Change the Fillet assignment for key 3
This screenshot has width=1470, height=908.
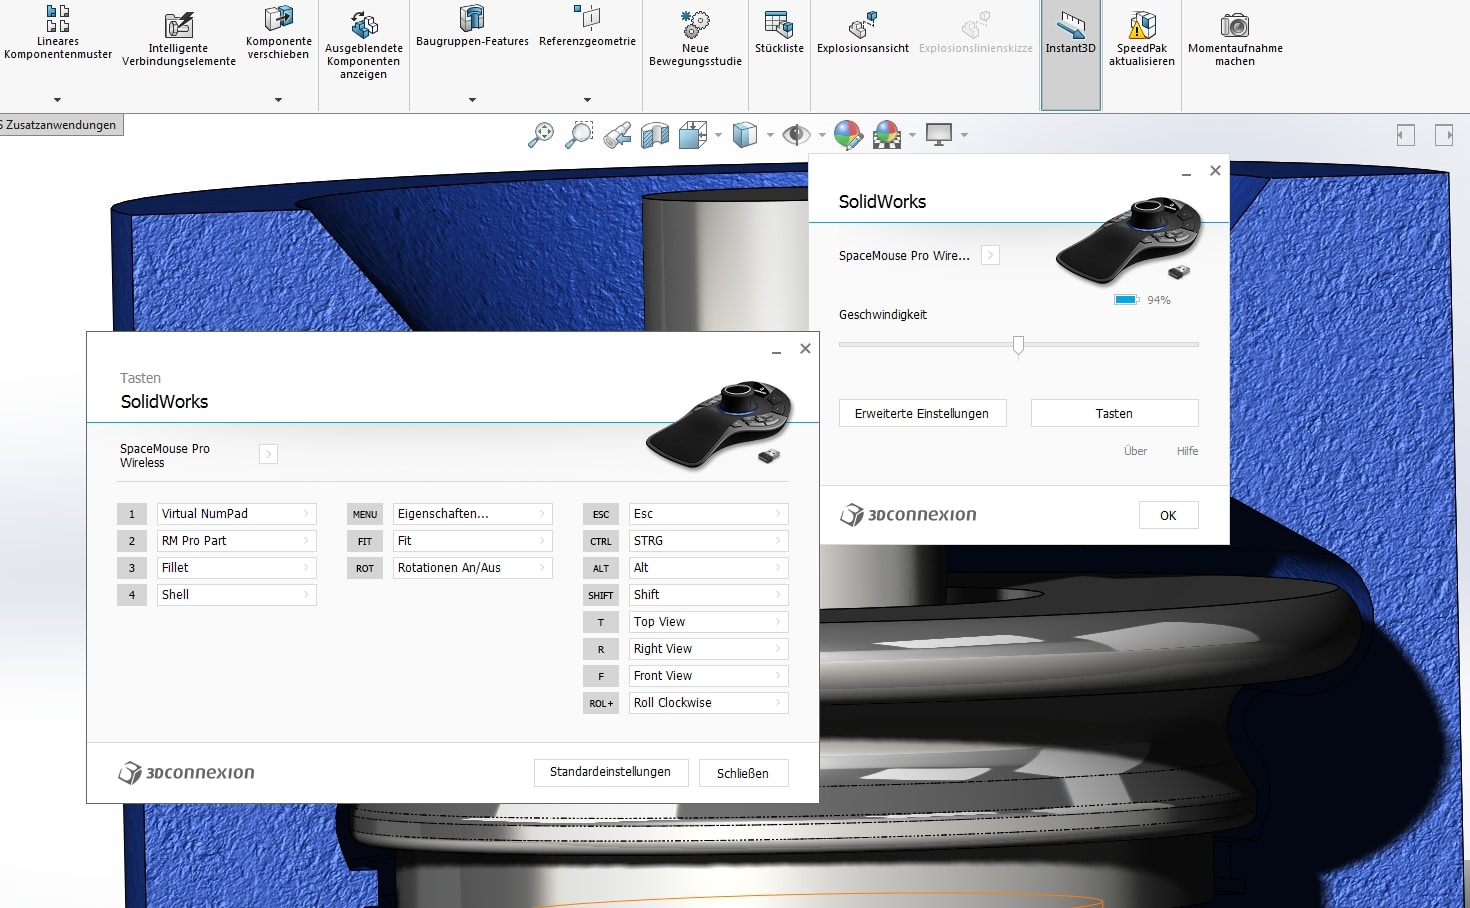coord(237,568)
